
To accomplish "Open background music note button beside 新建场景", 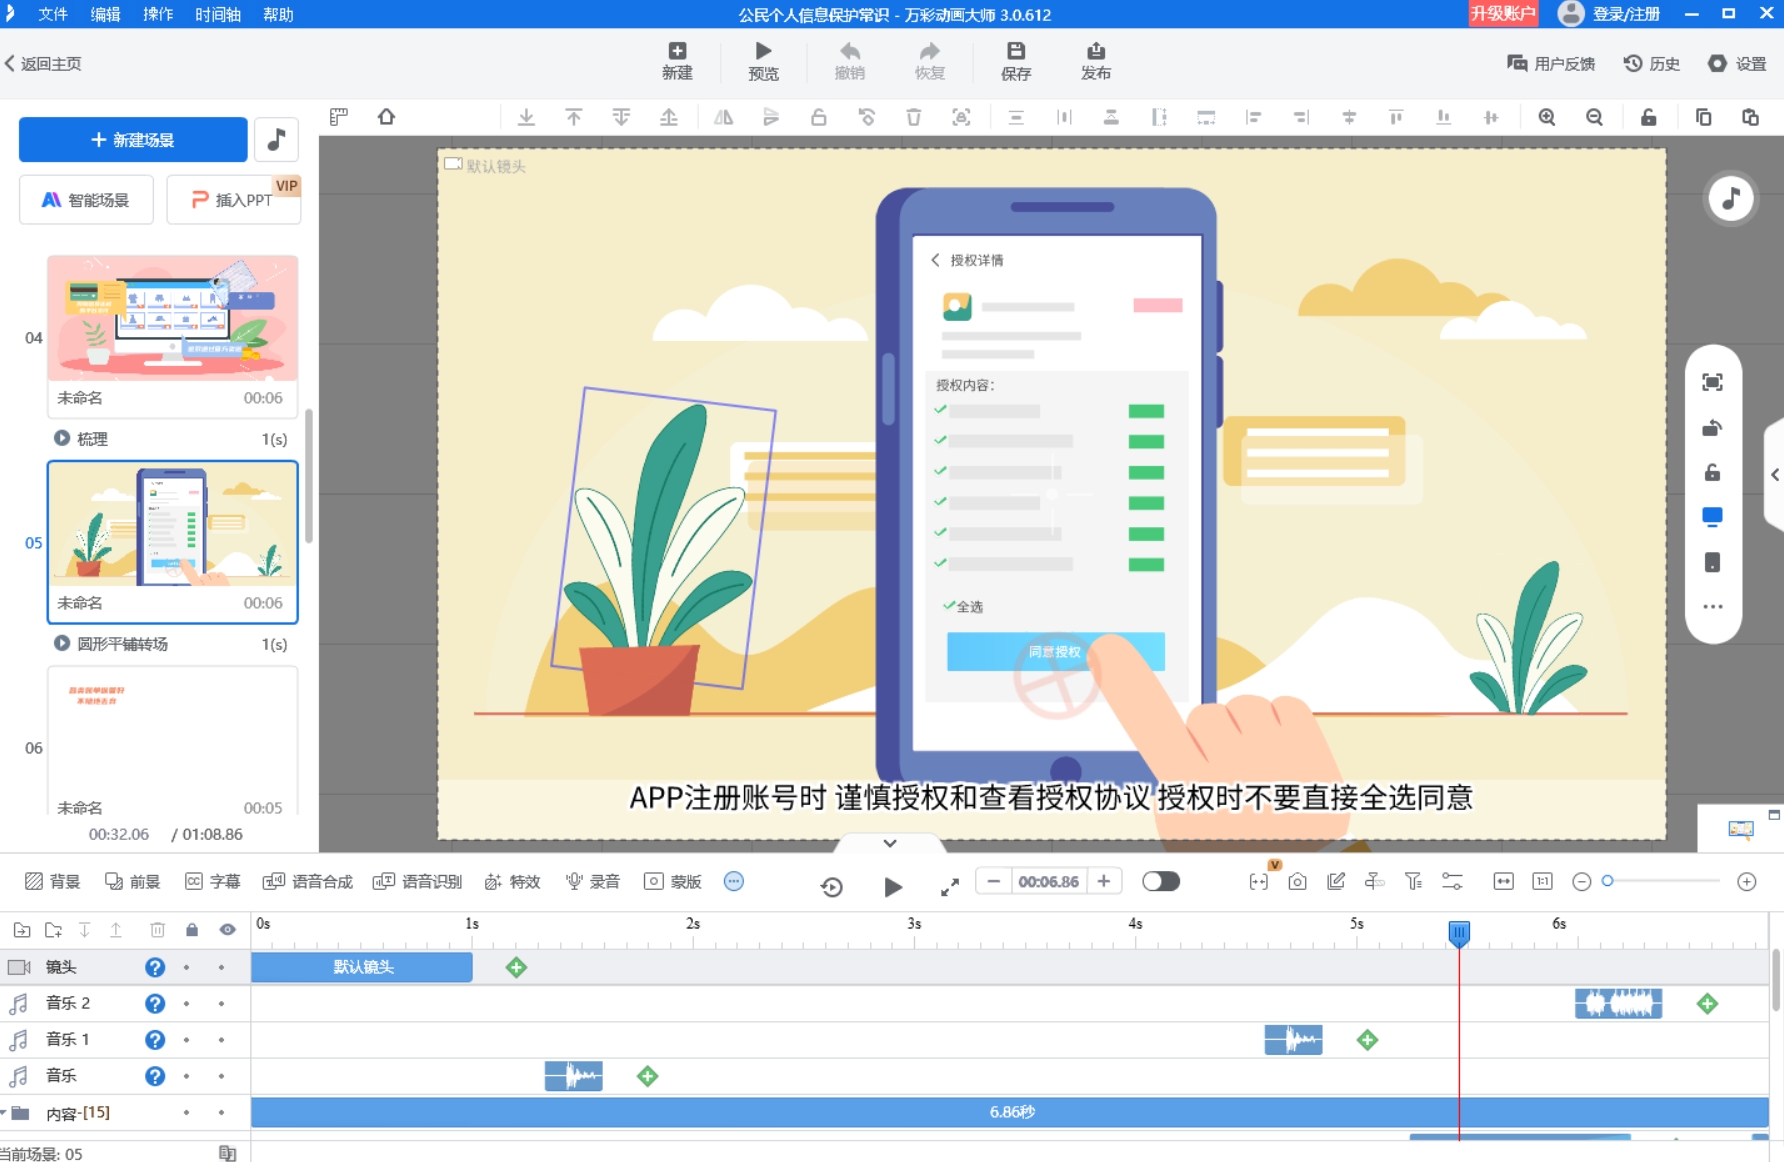I will (x=277, y=139).
